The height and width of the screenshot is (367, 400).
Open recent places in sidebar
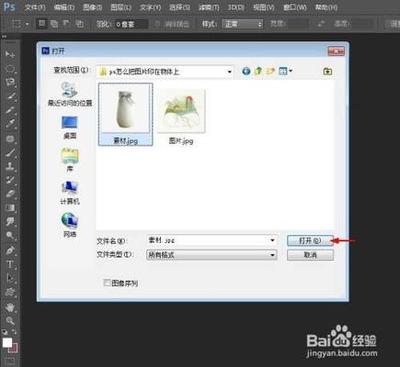coord(70,94)
